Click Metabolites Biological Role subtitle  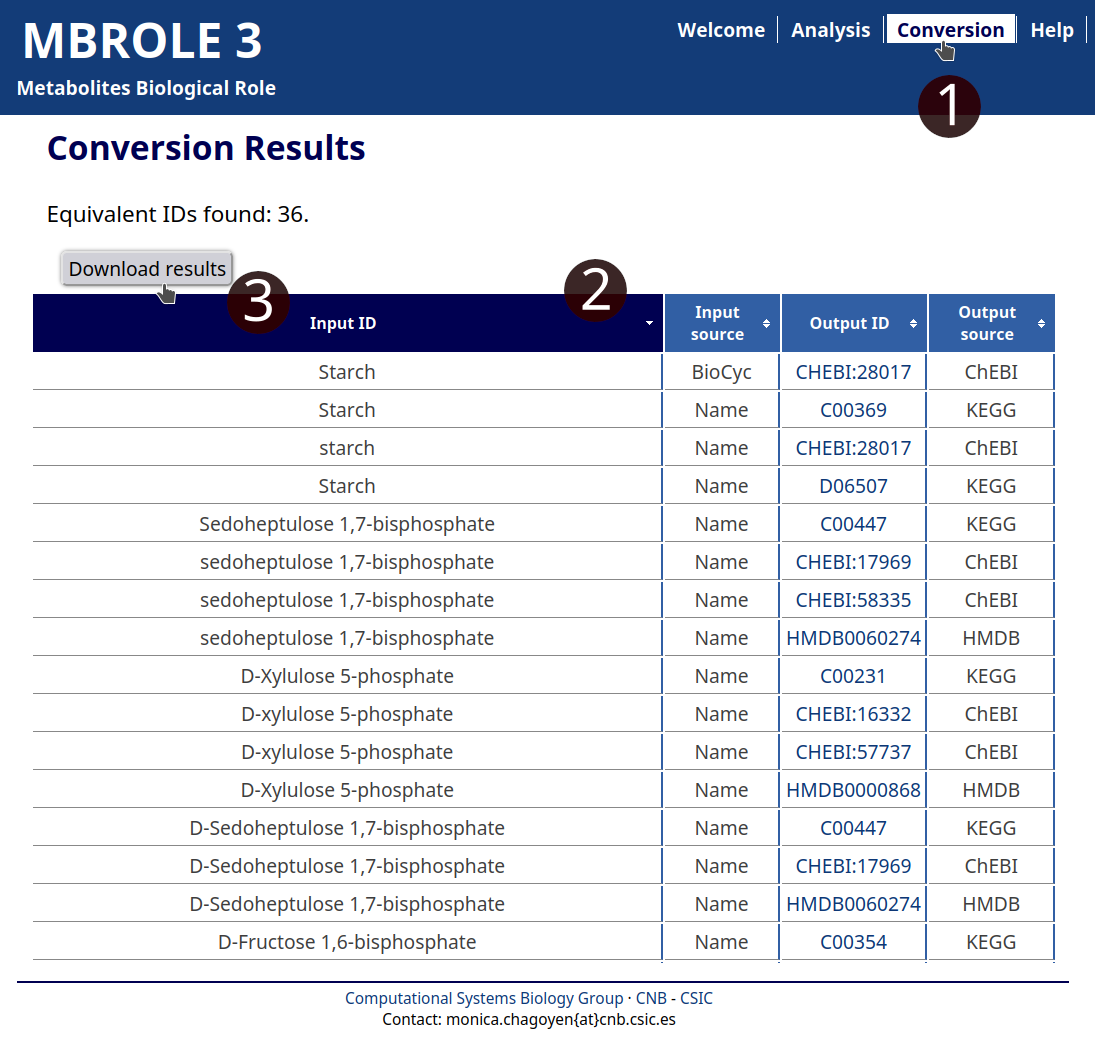point(146,88)
